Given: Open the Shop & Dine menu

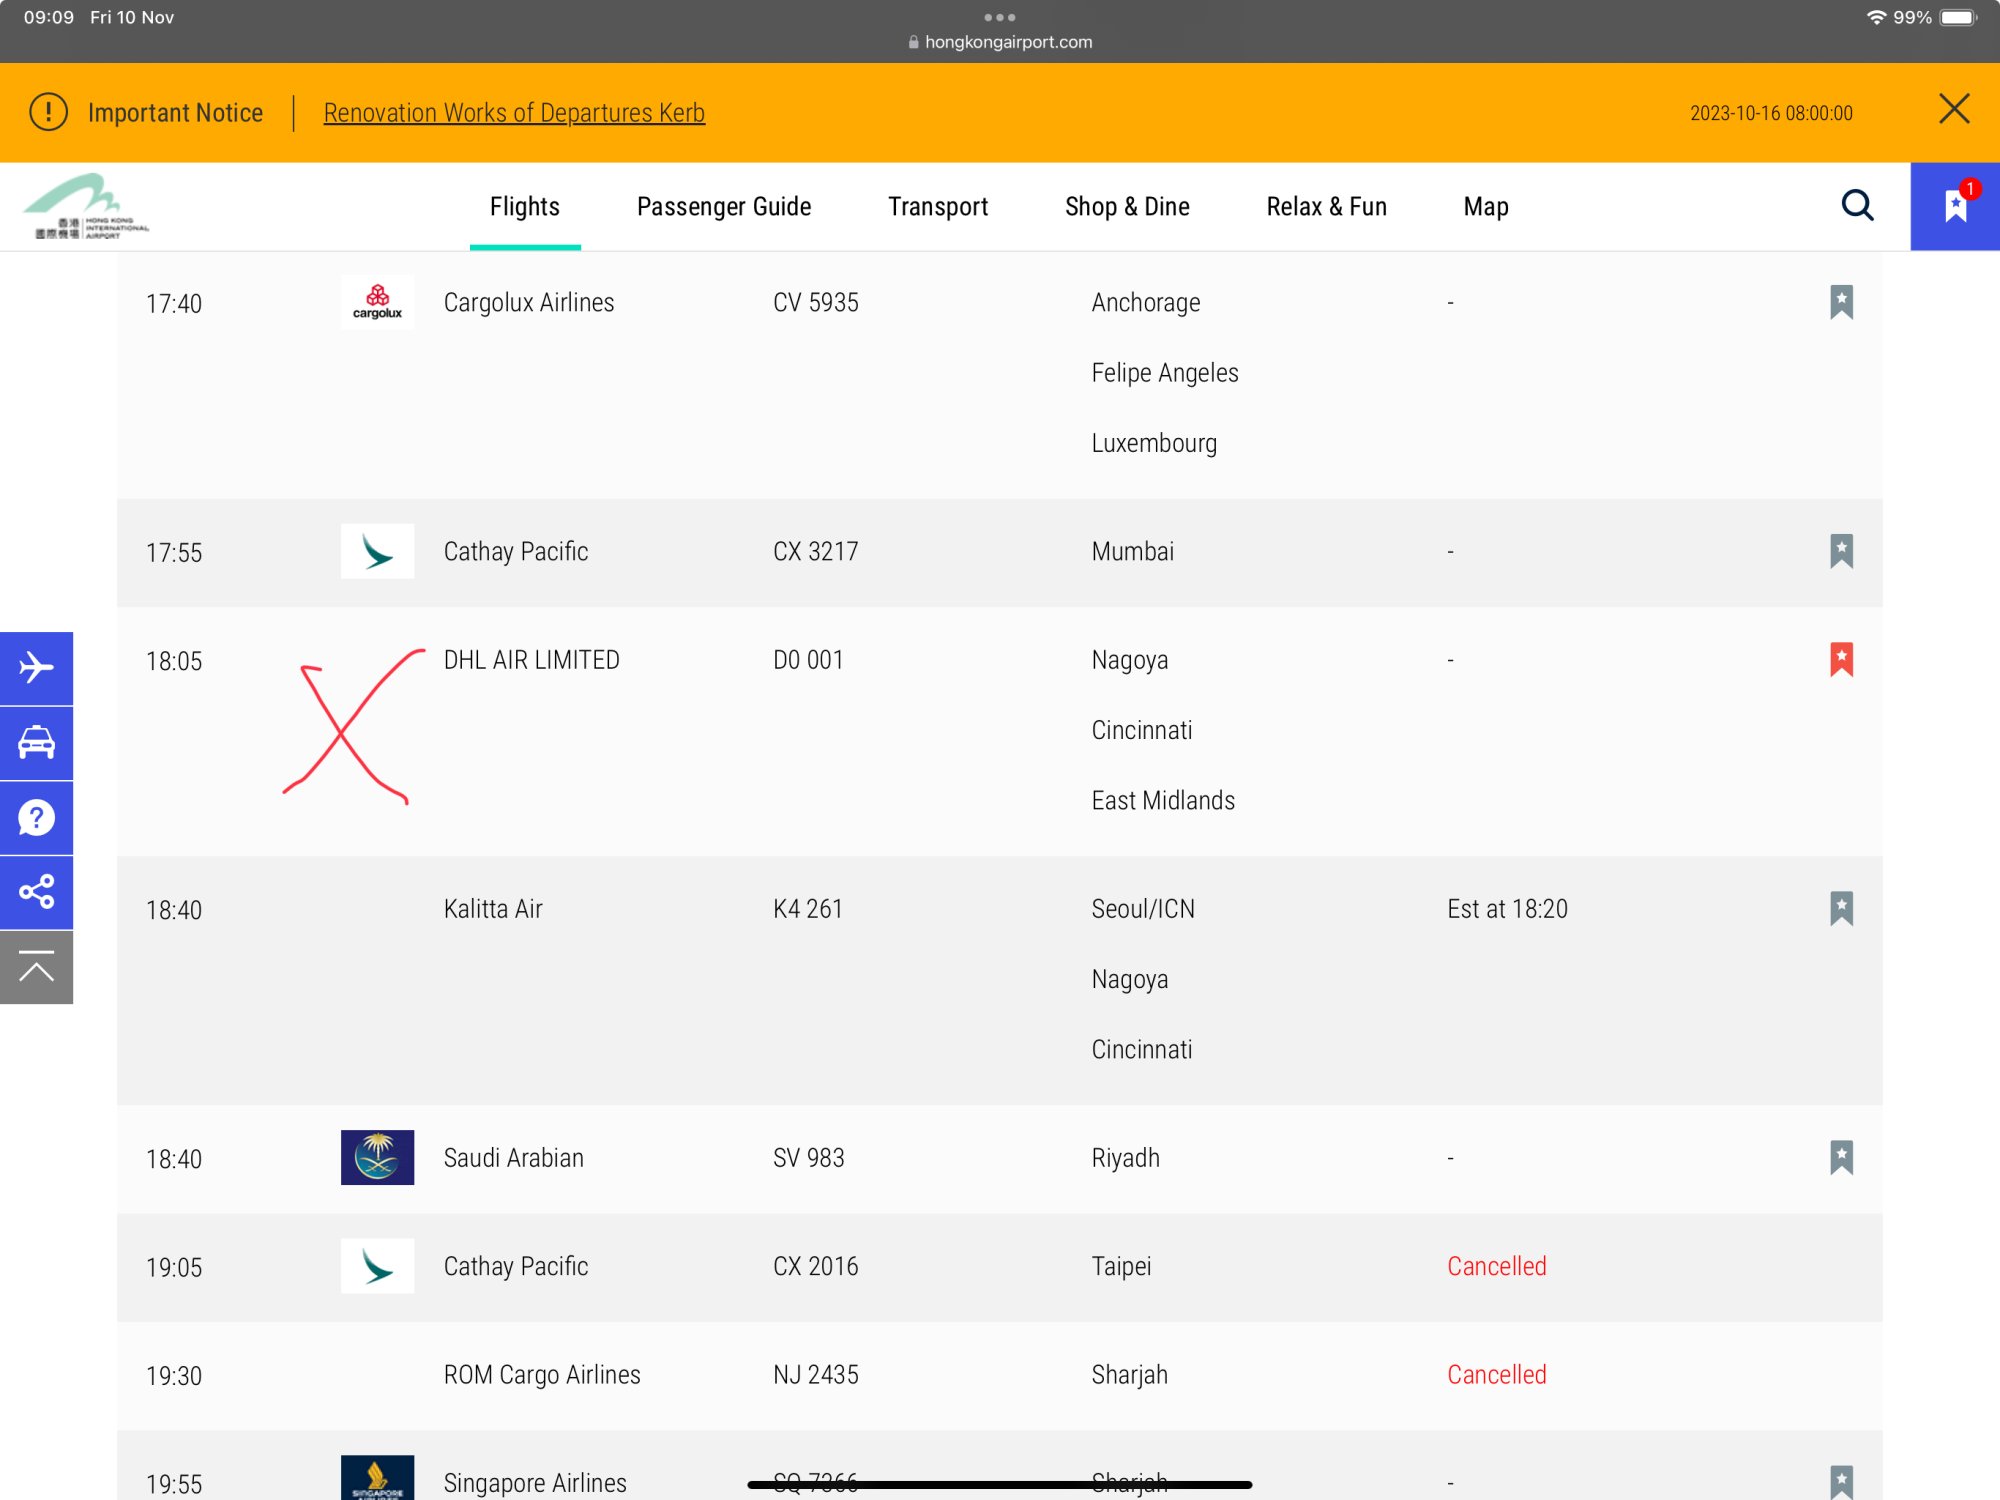Looking at the screenshot, I should (x=1127, y=207).
